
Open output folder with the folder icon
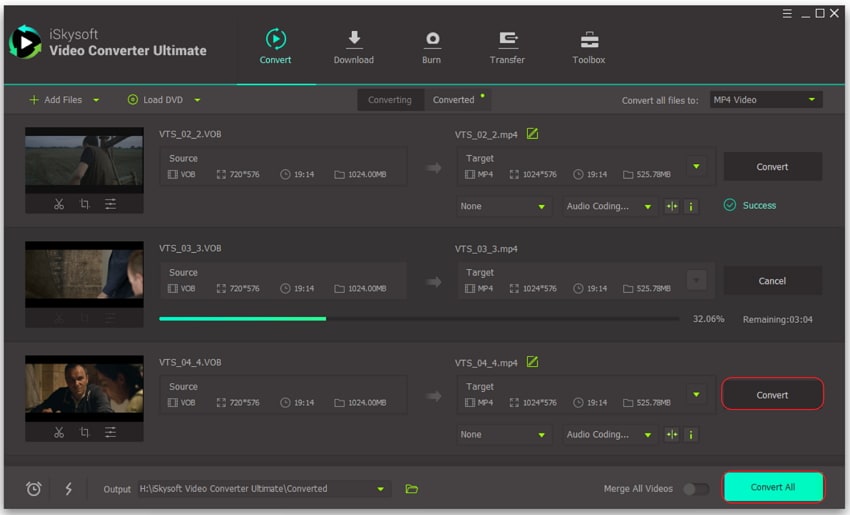coord(411,488)
